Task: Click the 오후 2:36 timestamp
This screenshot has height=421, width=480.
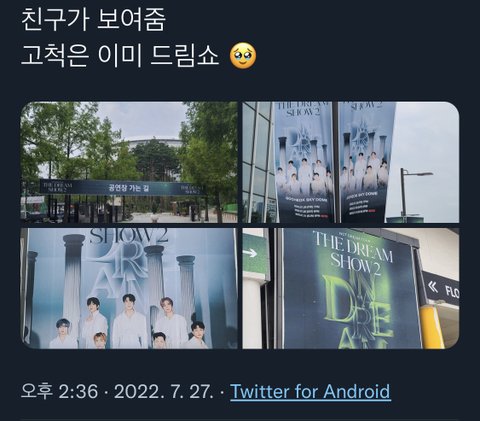Action: point(60,391)
